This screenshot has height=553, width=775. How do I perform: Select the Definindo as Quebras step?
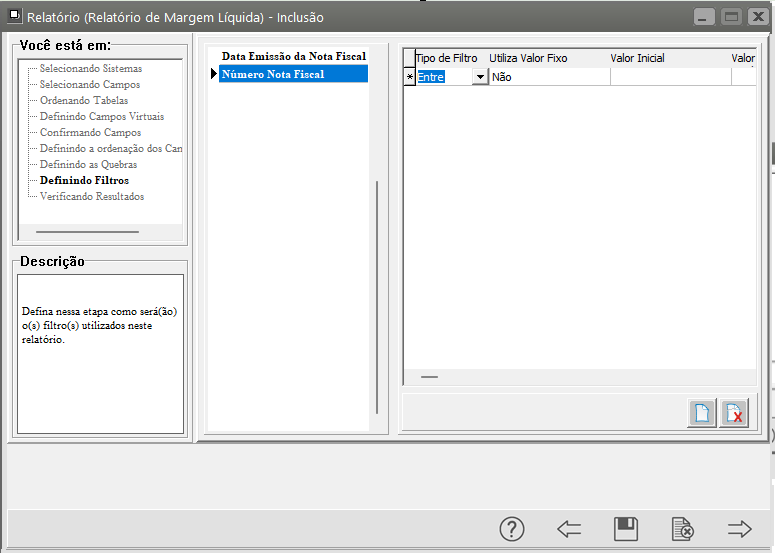pos(88,164)
